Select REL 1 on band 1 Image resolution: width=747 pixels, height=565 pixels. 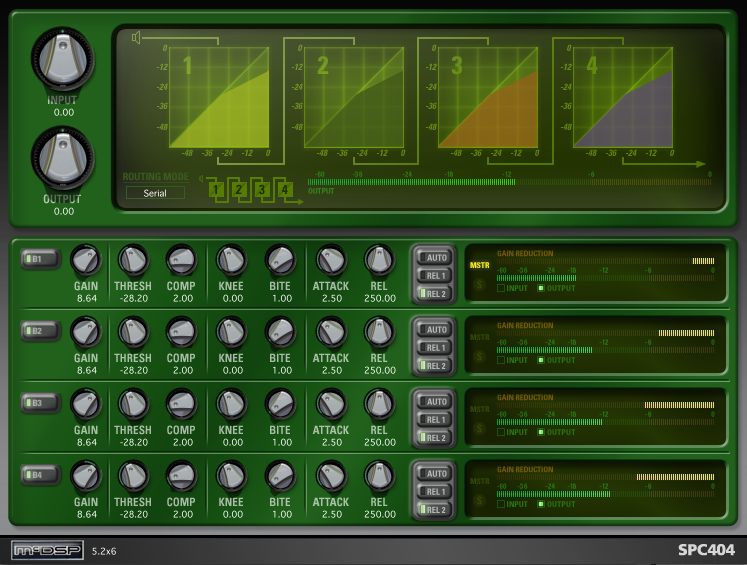click(434, 276)
